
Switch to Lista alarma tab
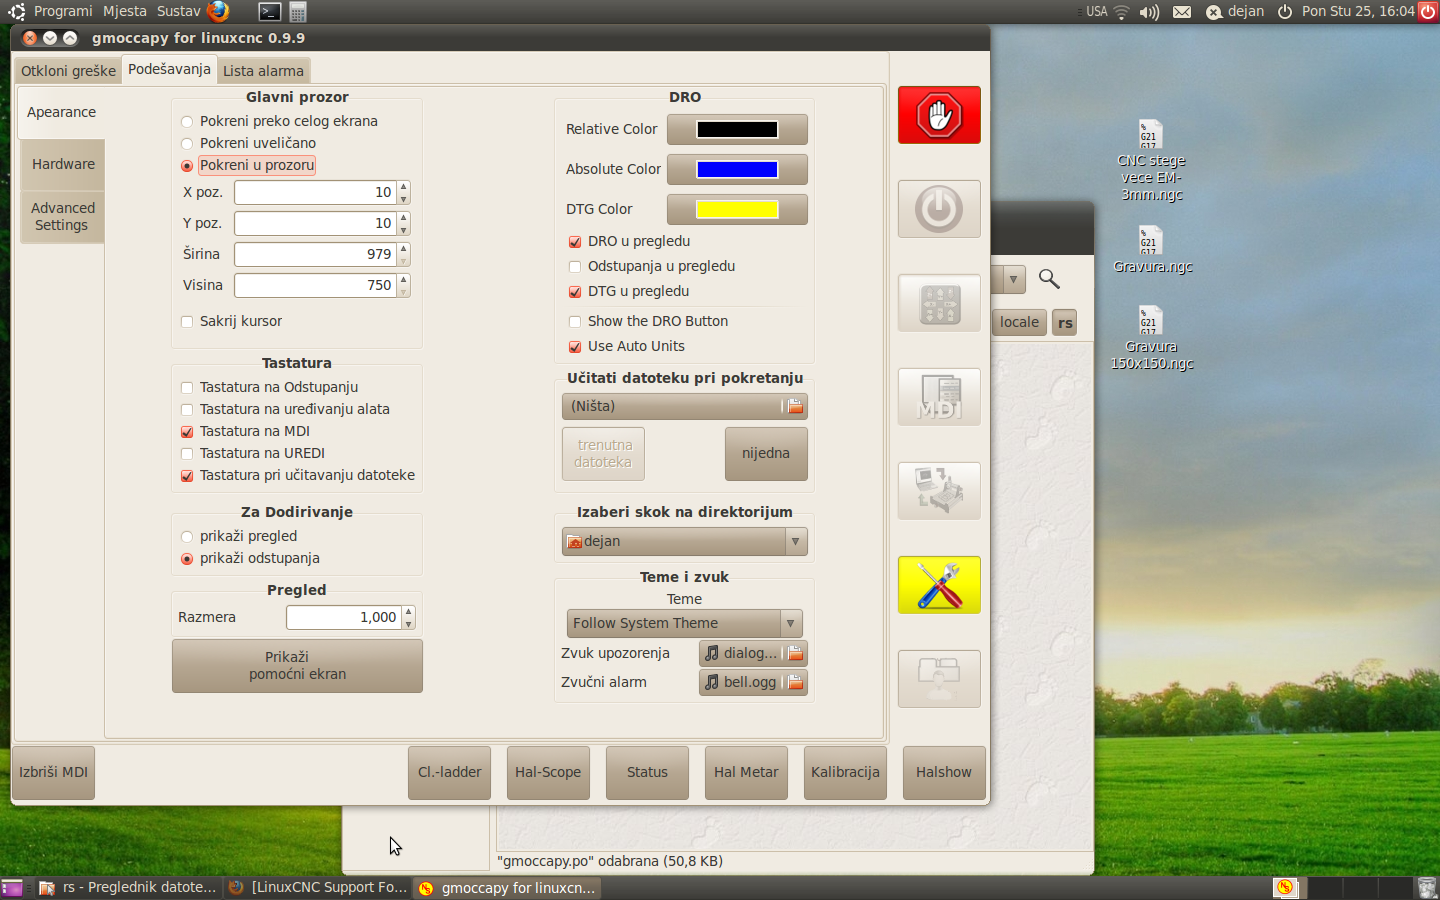[263, 71]
